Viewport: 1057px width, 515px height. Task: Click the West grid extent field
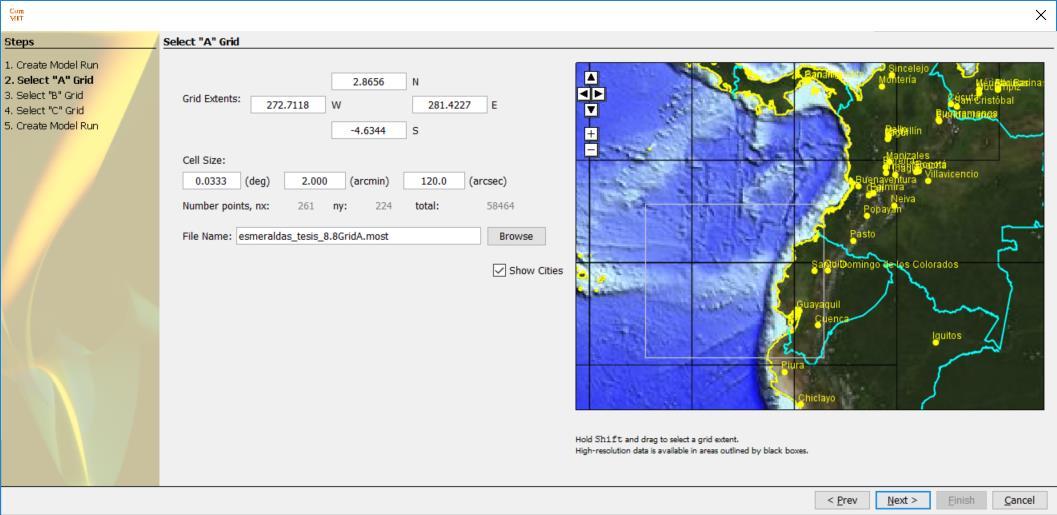(x=288, y=105)
